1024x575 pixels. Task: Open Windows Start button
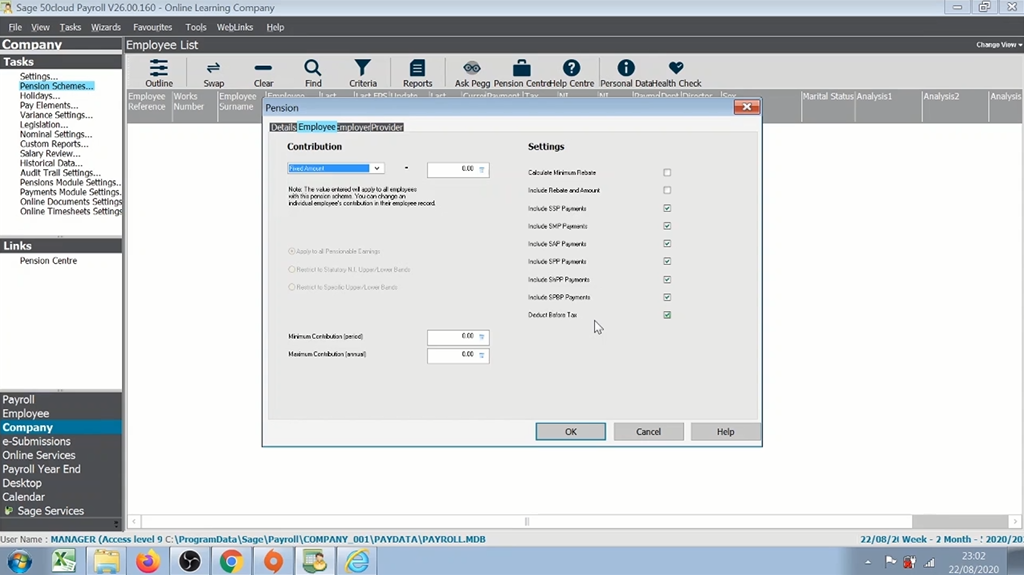[x=19, y=562]
